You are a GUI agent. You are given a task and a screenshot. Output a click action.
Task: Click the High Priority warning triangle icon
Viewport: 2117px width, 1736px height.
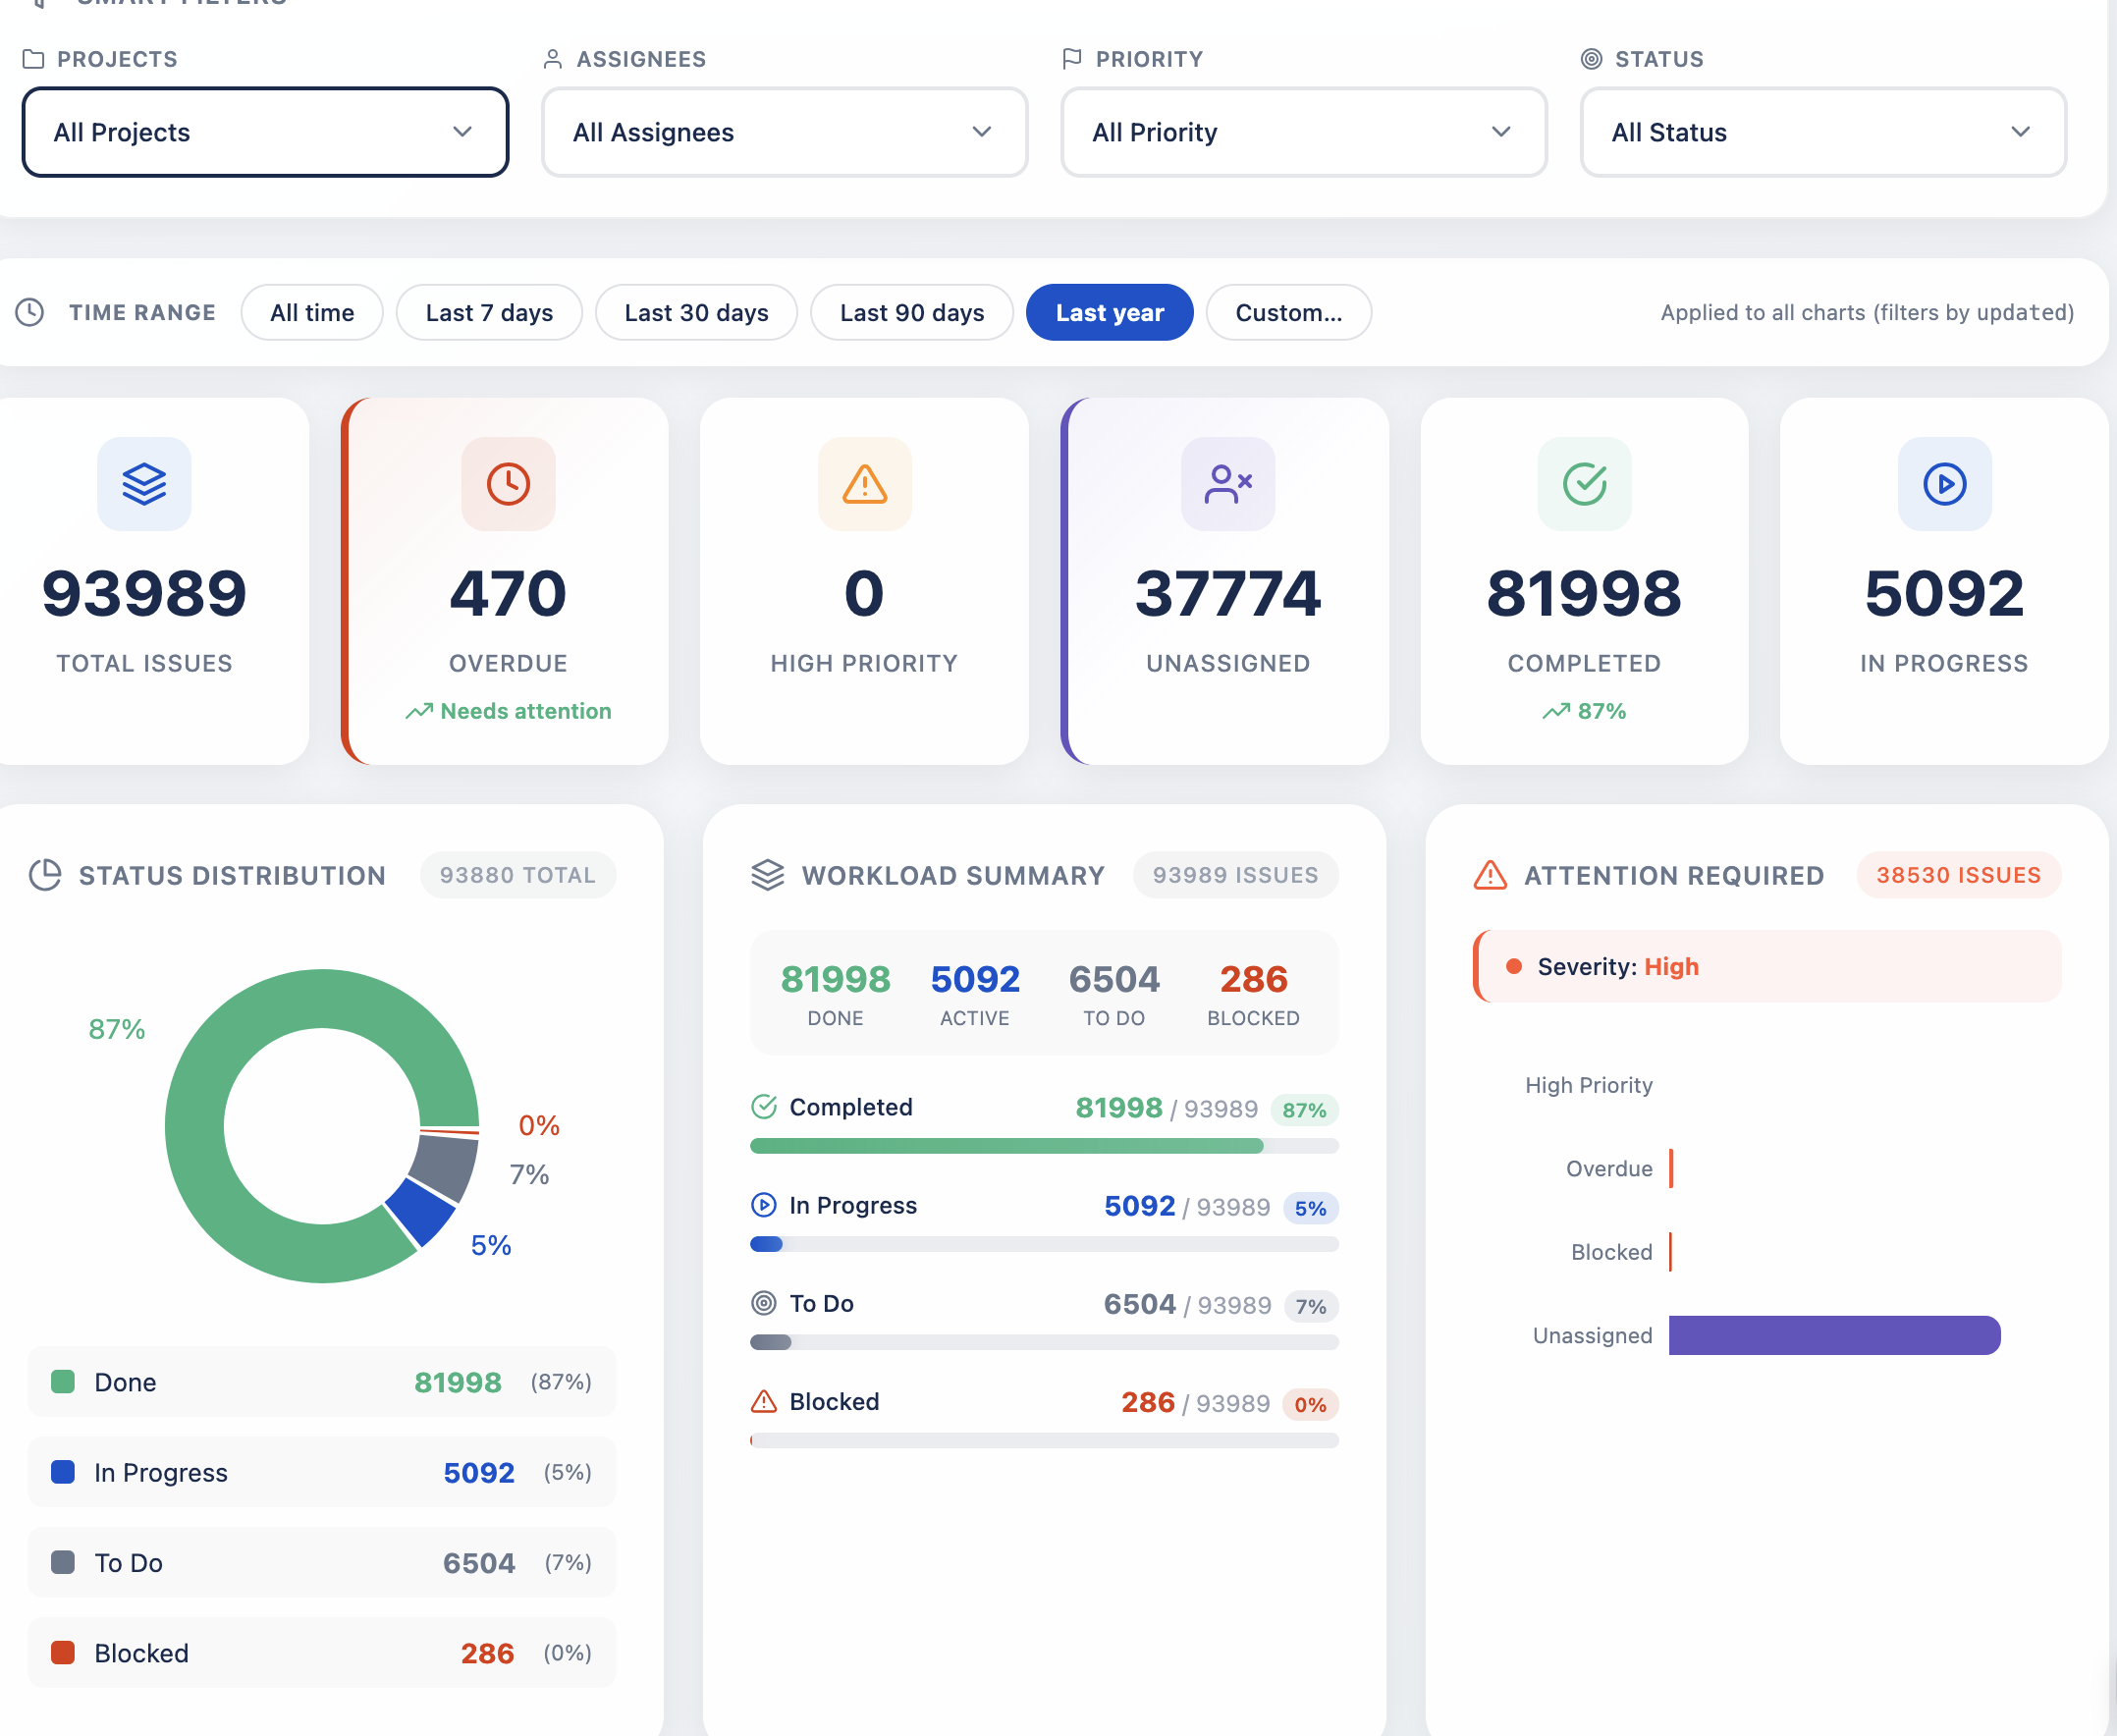point(864,484)
